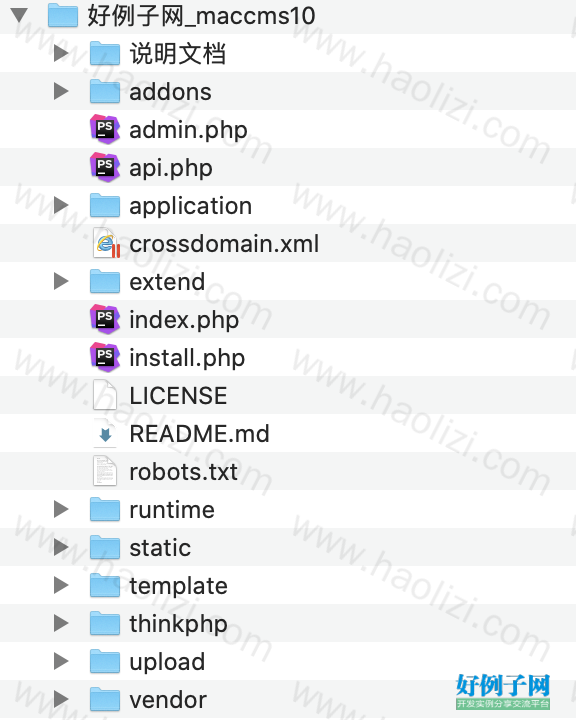The height and width of the screenshot is (720, 576).
Task: Select the blank LICENSE file icon
Action: tap(105, 395)
